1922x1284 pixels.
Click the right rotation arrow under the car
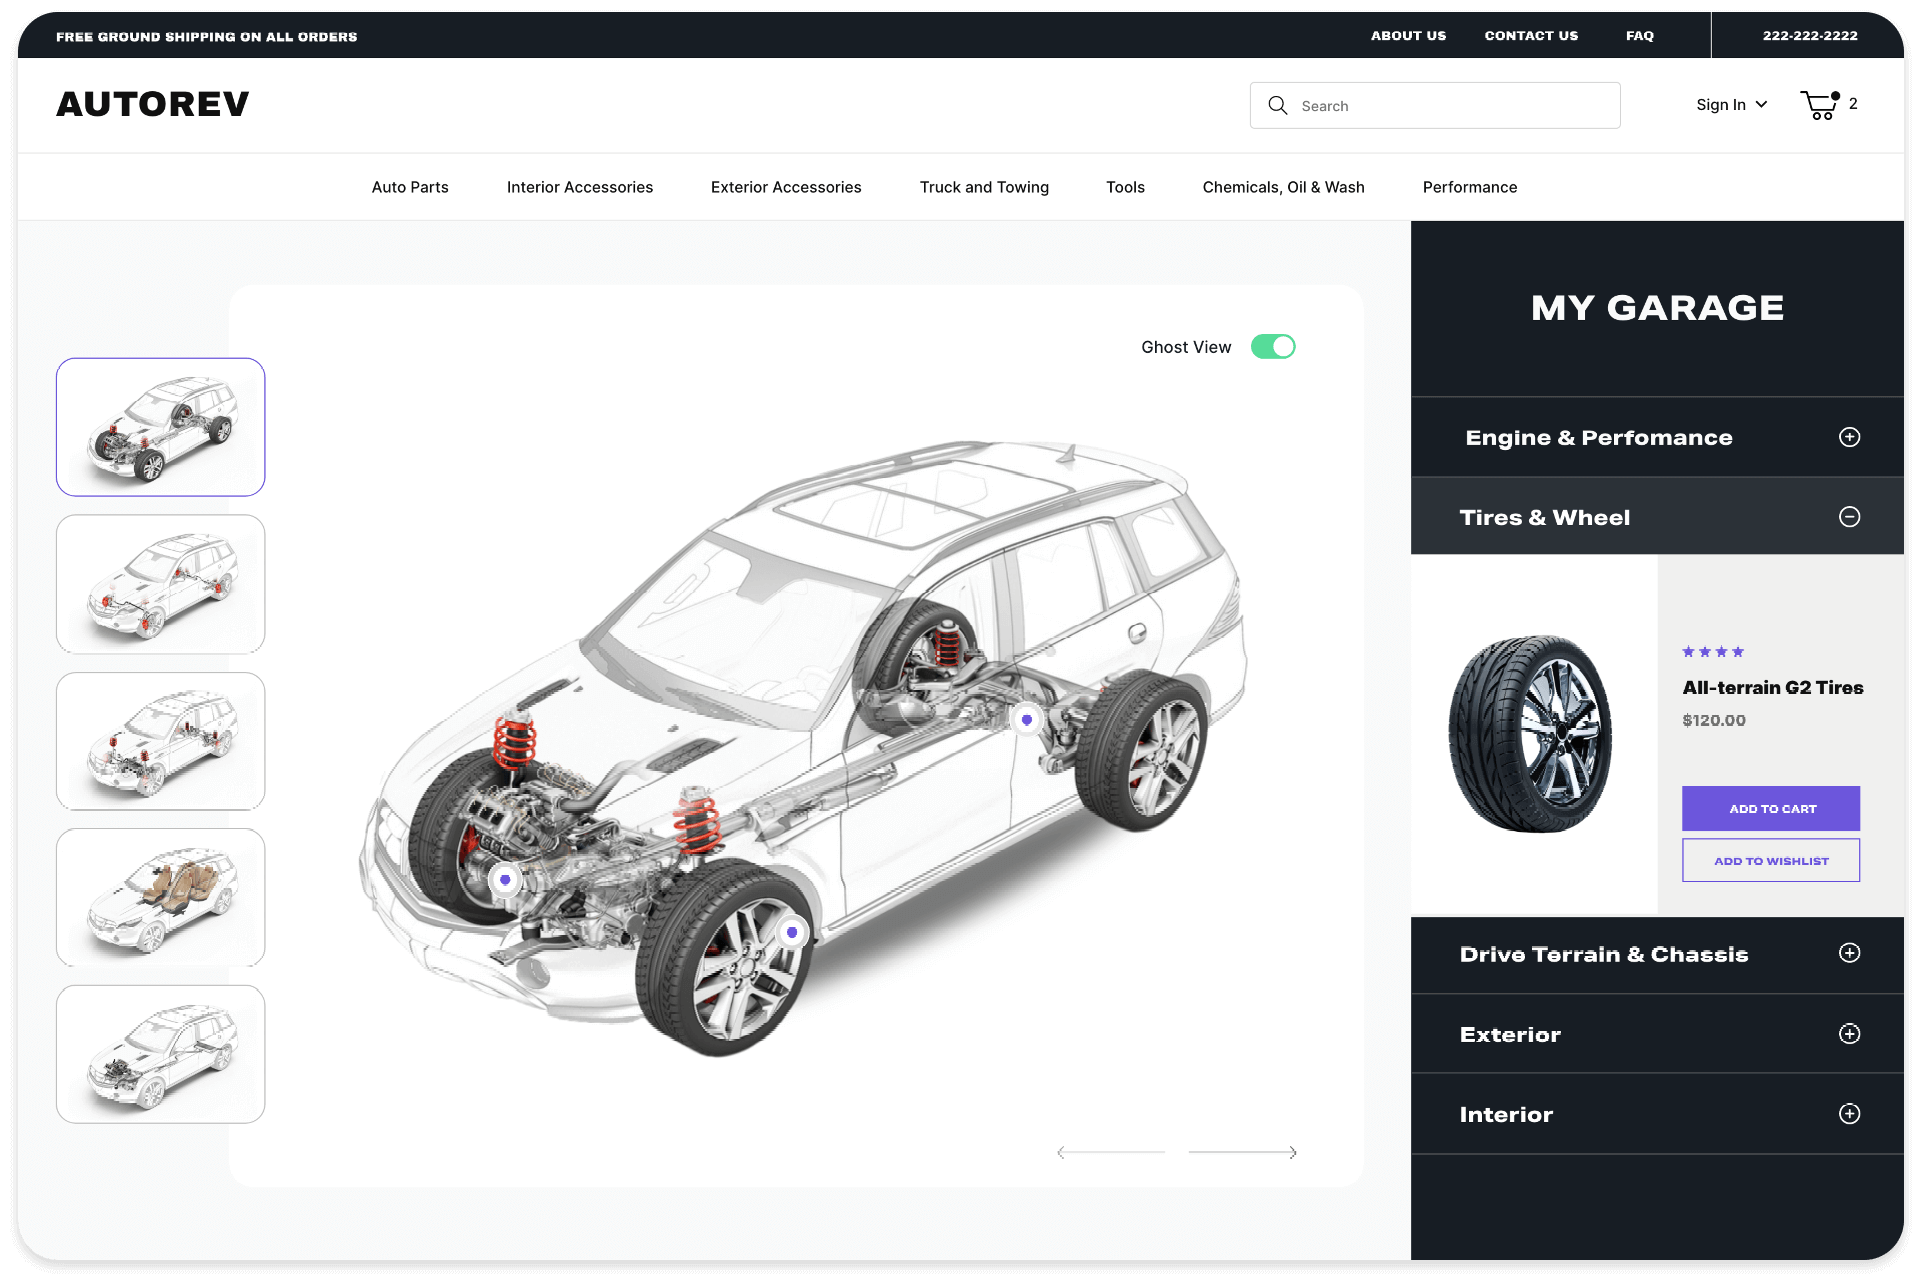[x=1293, y=1152]
